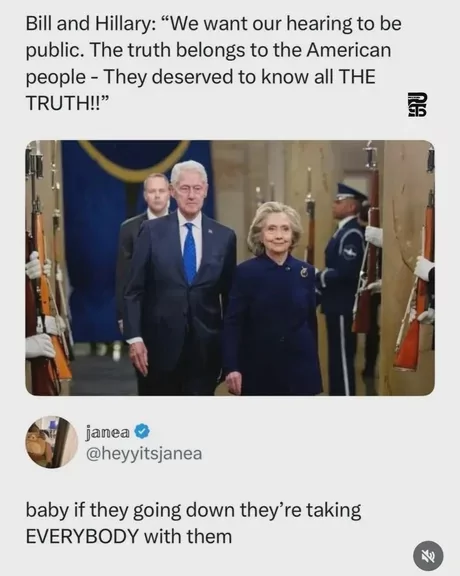Click the white-gloved hand at photo's left edge
The height and width of the screenshot is (576, 460).
tap(40, 345)
